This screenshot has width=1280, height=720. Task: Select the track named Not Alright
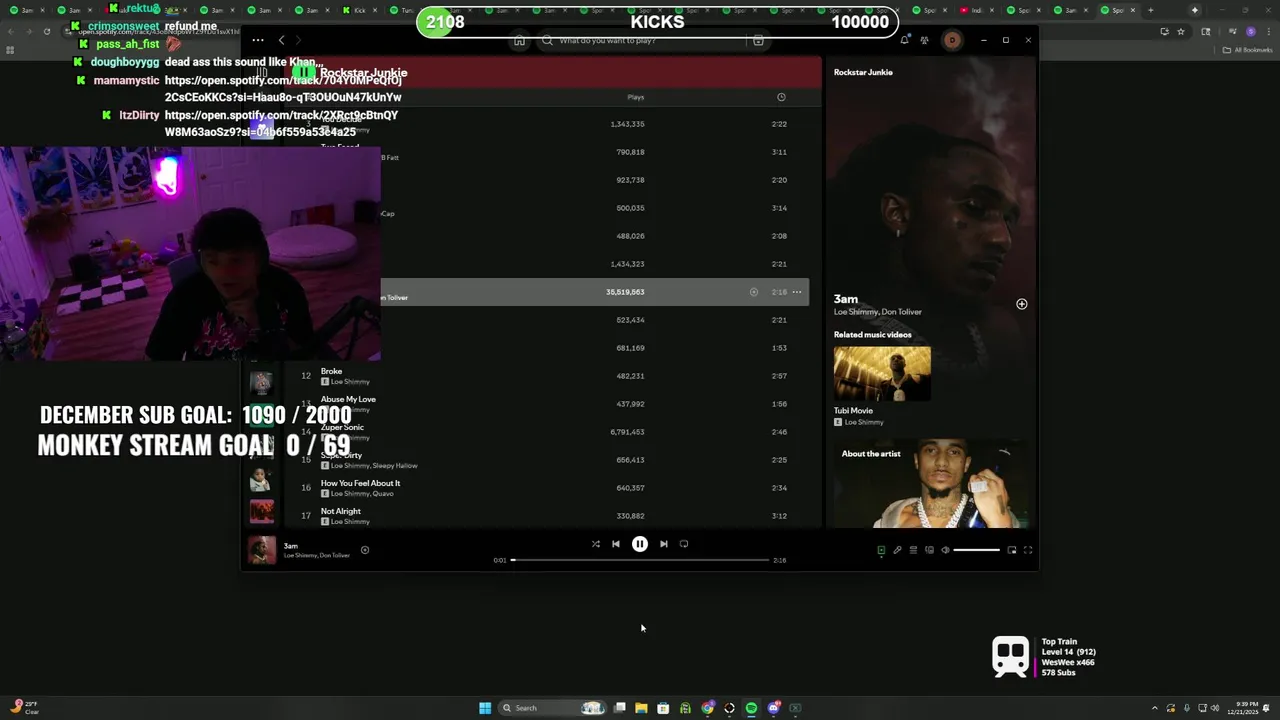[340, 511]
